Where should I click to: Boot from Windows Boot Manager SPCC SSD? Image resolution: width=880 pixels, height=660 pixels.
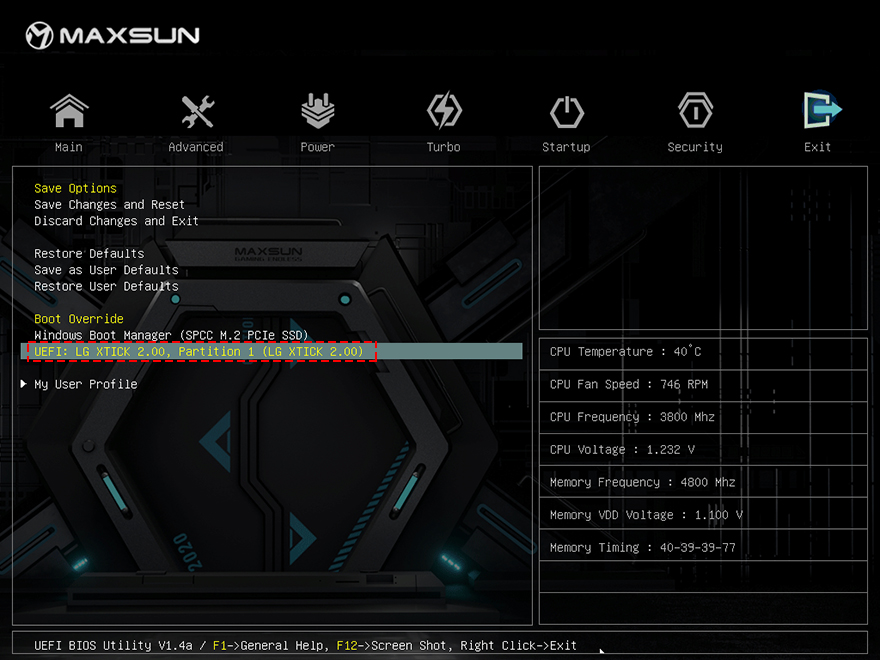click(x=171, y=335)
